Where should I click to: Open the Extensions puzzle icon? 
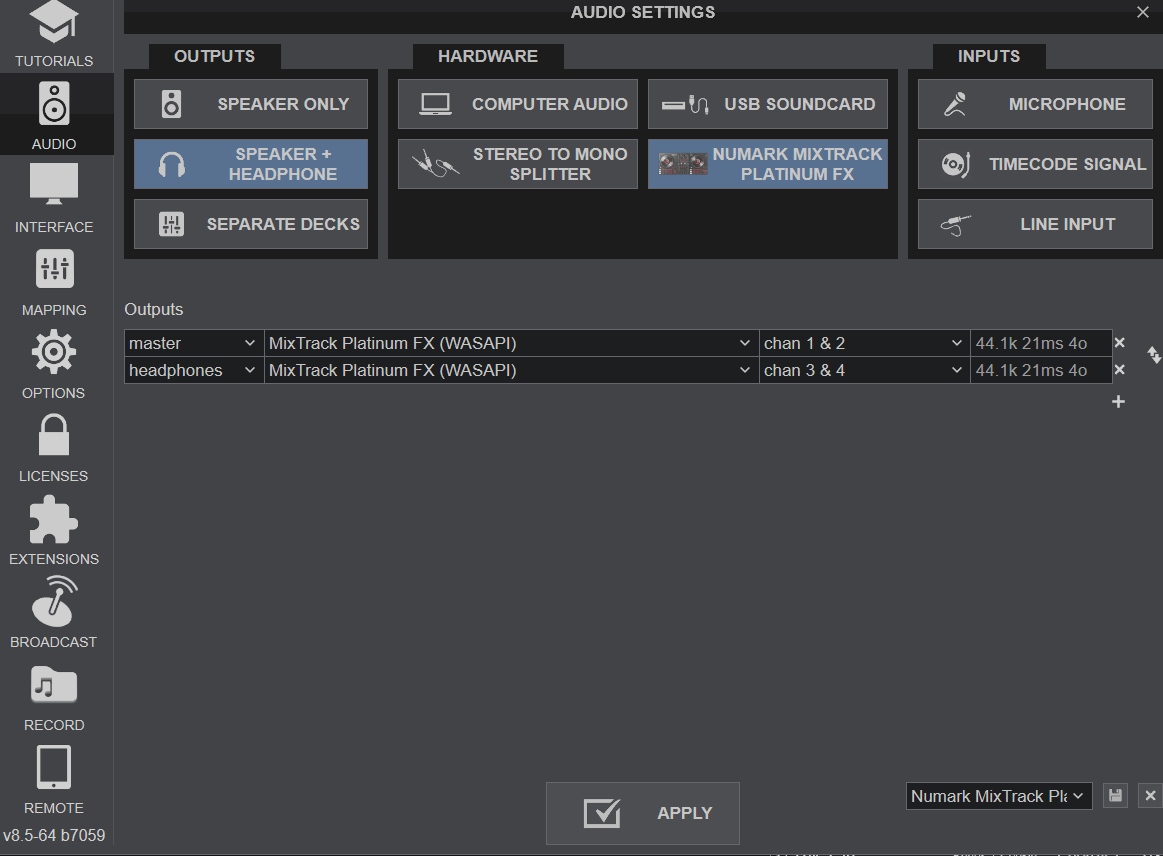pos(53,519)
